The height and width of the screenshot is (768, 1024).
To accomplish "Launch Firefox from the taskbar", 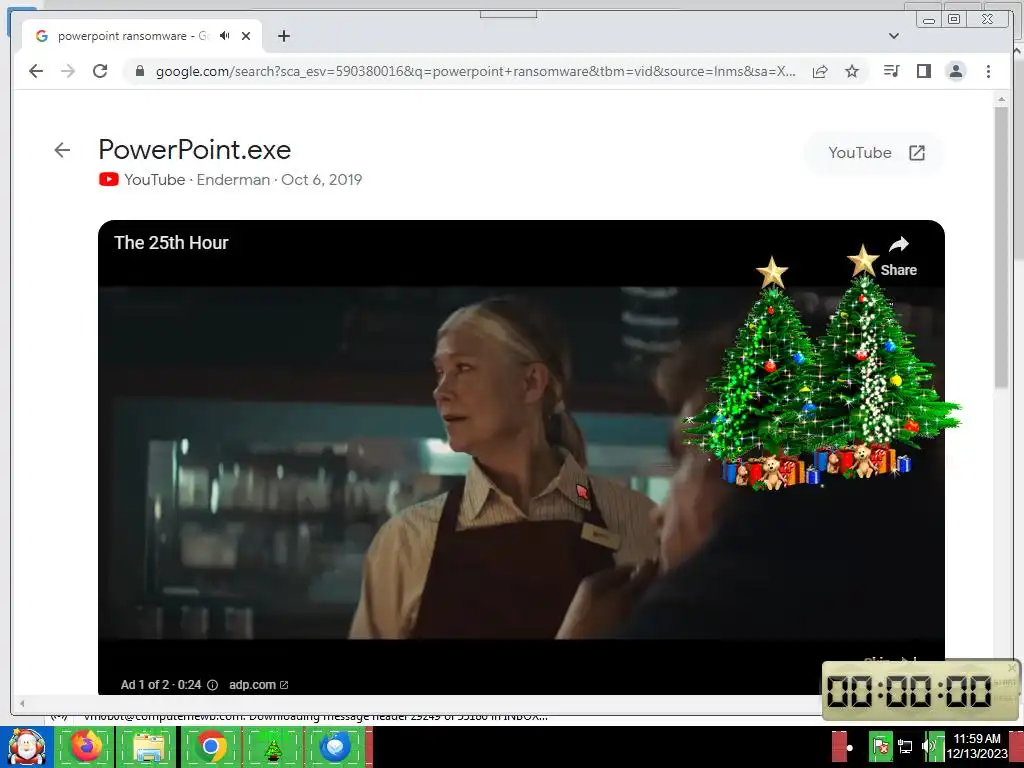I will [86, 747].
